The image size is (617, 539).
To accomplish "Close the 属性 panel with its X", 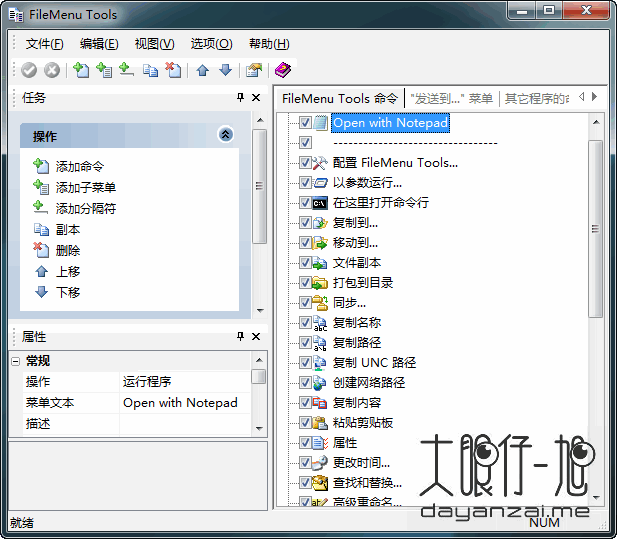I will [x=256, y=336].
